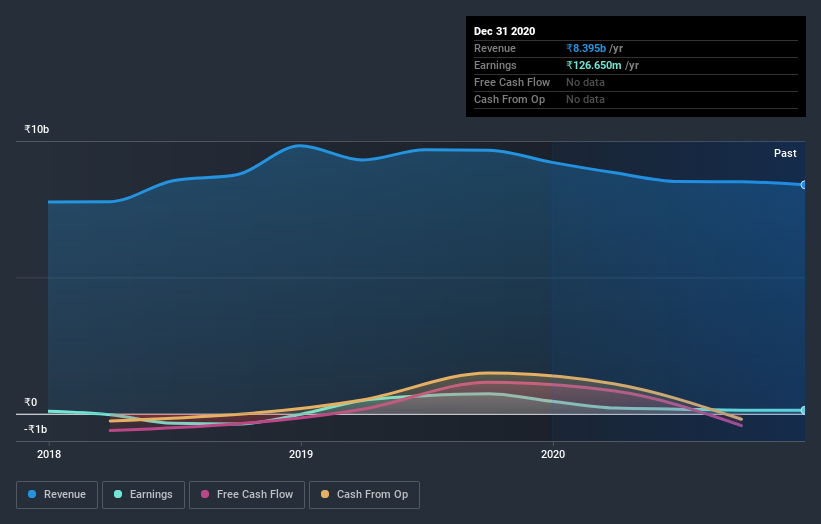The image size is (821, 524).
Task: Toggle the Cash From Op legend button
Action: tap(364, 495)
